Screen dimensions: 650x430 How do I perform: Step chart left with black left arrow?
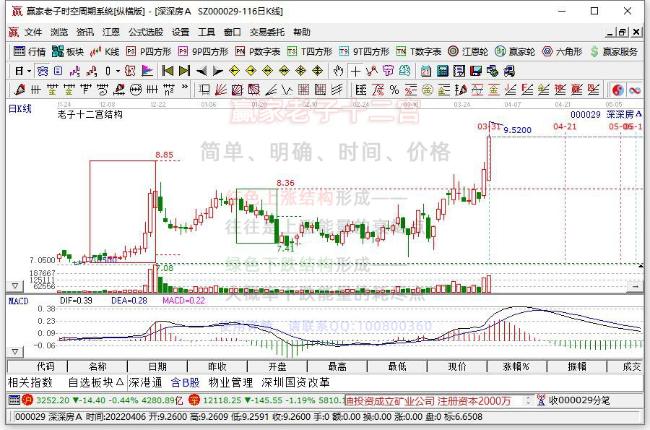(201, 71)
